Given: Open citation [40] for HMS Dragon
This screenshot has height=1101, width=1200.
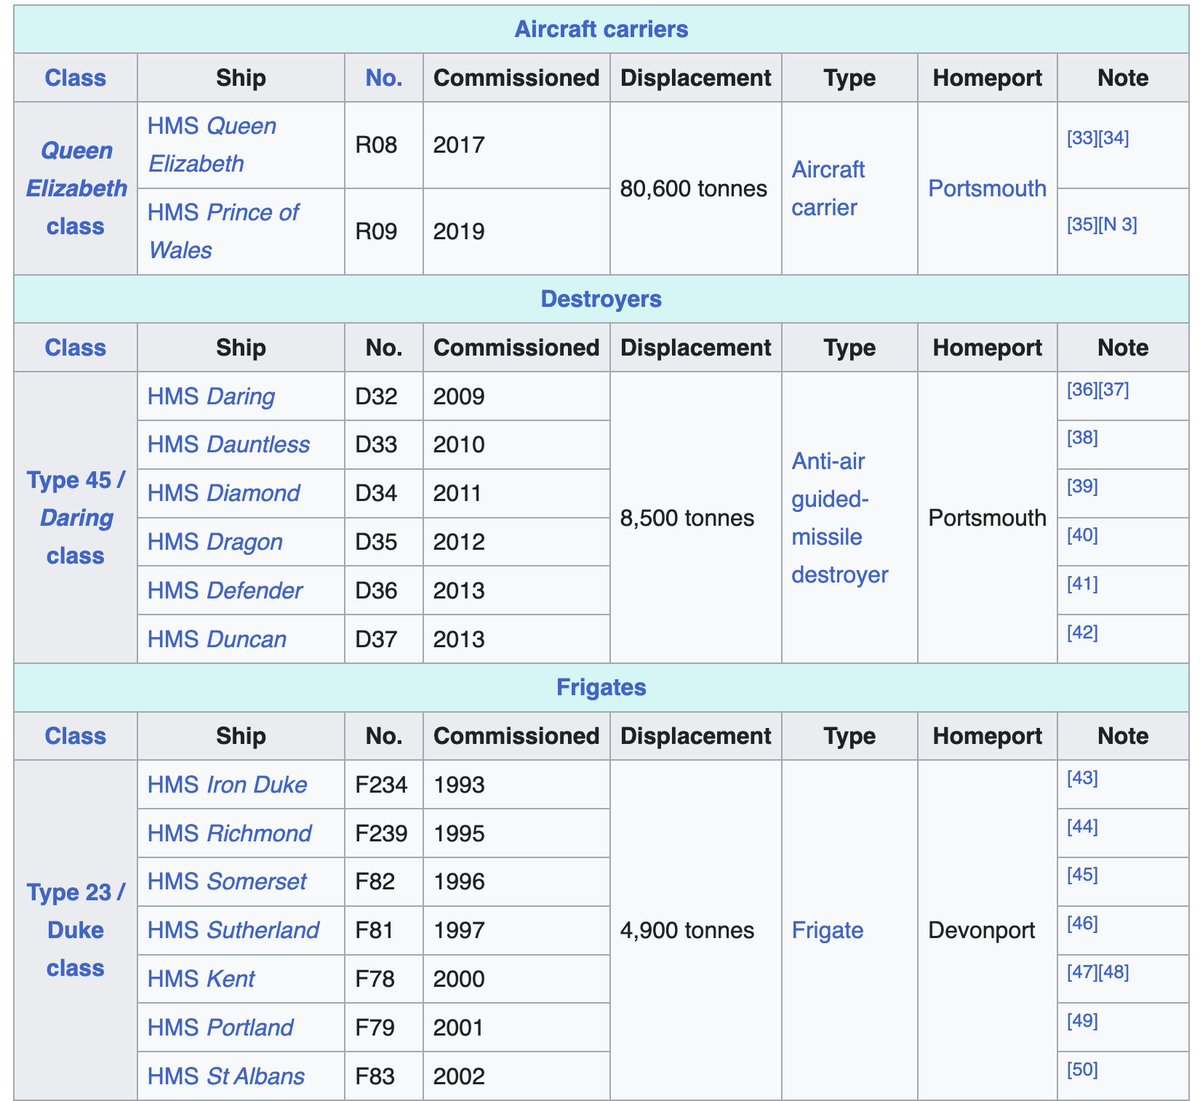Looking at the screenshot, I should [x=1082, y=535].
